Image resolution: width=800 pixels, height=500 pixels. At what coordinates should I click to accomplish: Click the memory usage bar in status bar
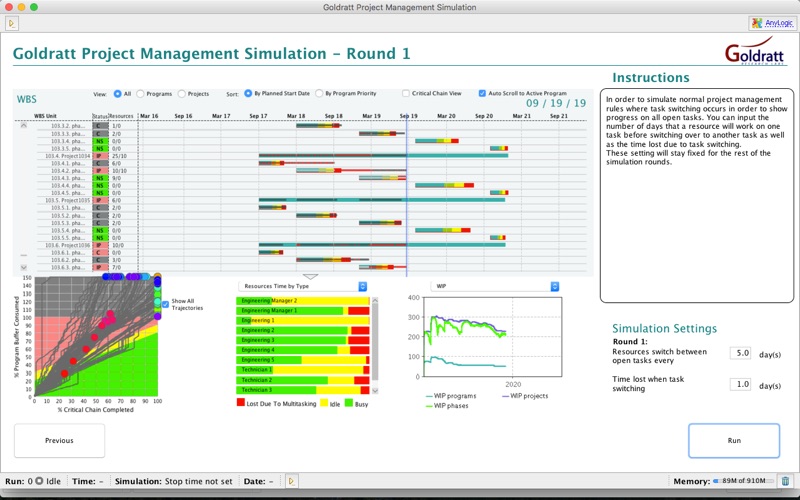coord(744,481)
